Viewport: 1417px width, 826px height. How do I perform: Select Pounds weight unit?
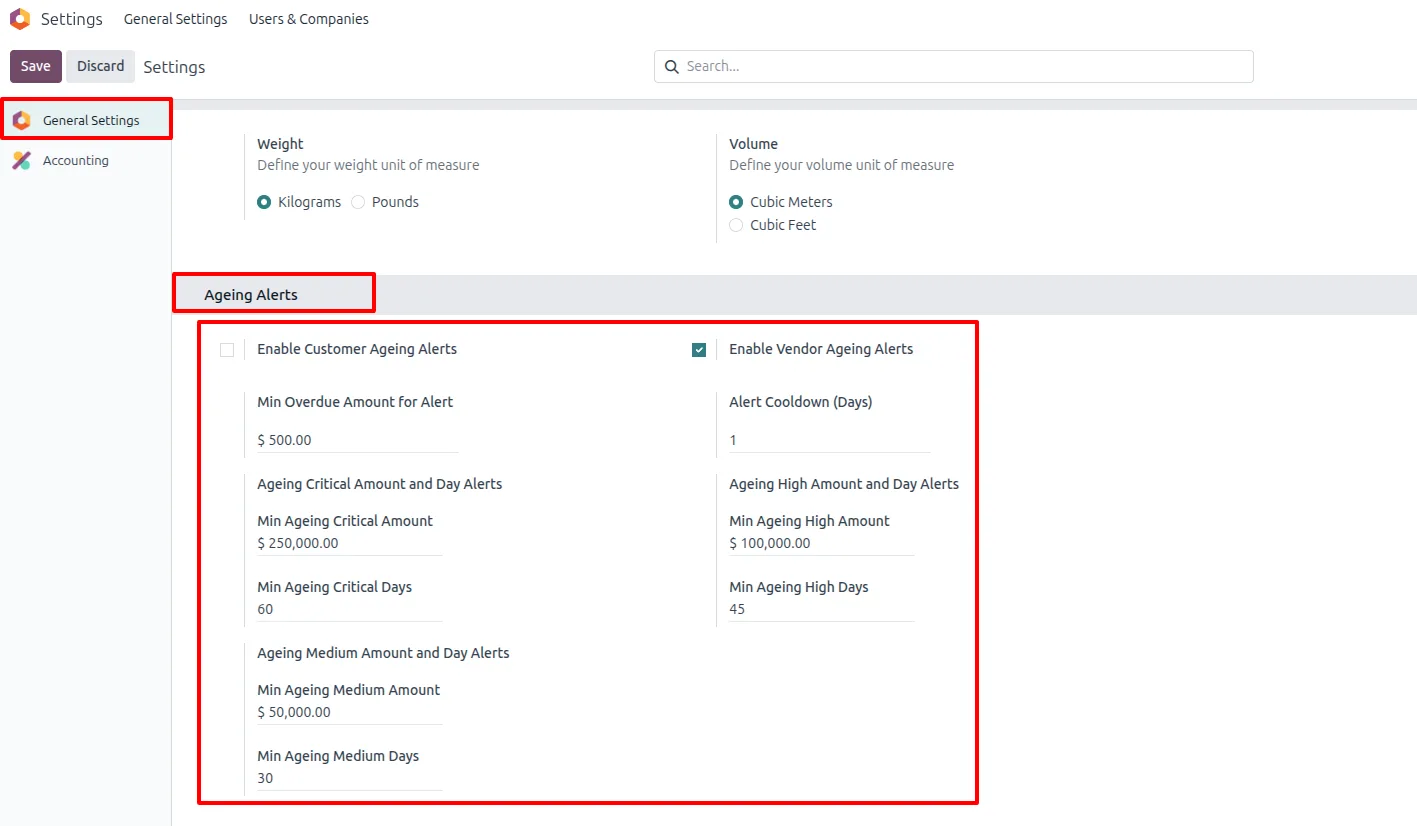[358, 202]
